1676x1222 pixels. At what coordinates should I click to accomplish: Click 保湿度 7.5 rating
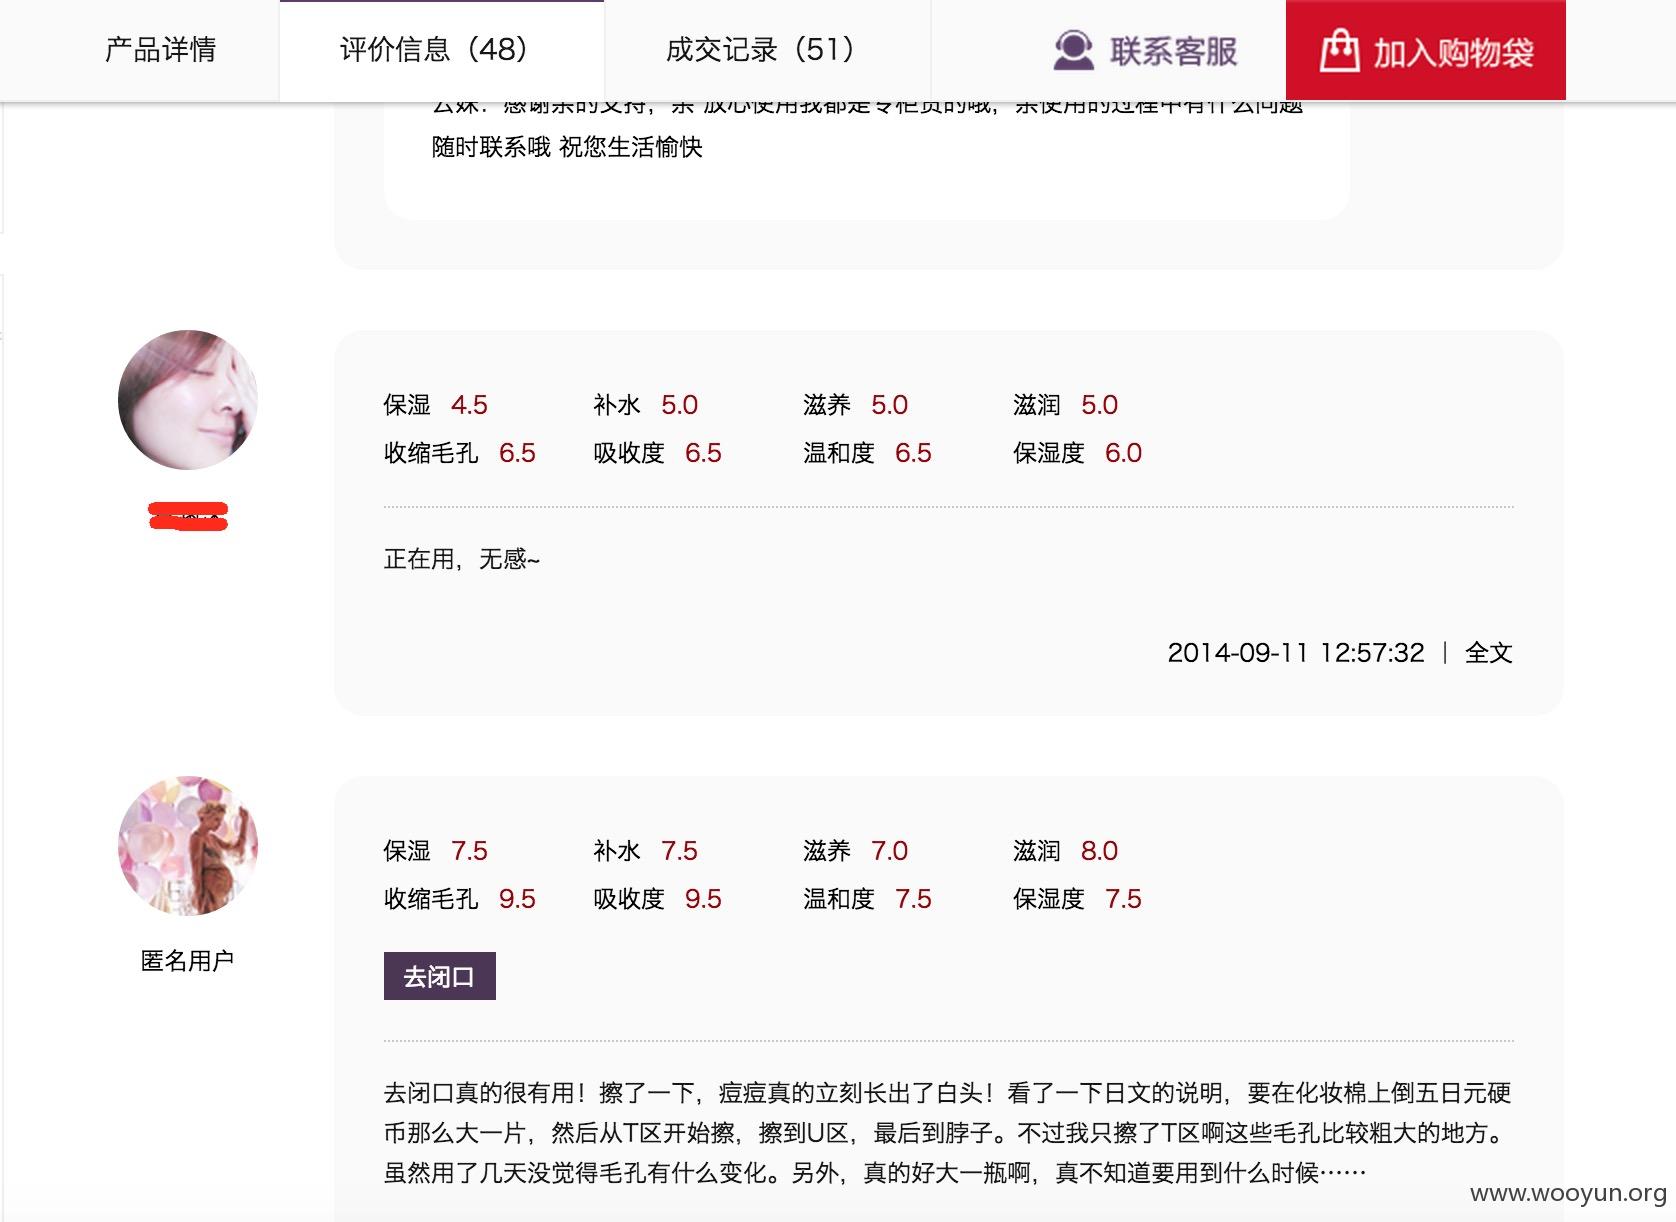1077,899
